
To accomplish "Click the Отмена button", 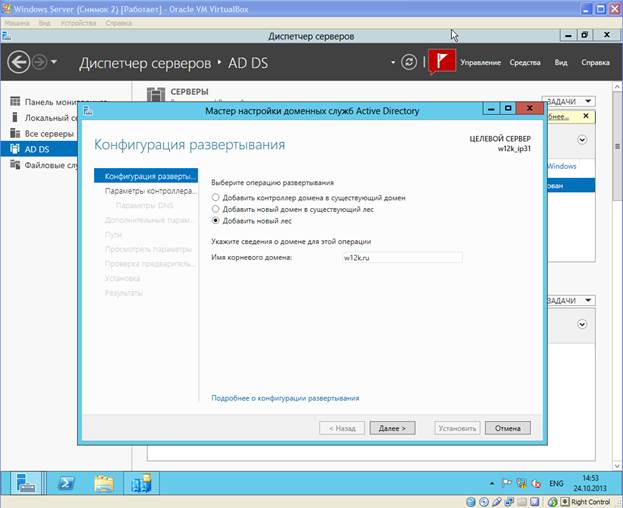I will click(507, 428).
